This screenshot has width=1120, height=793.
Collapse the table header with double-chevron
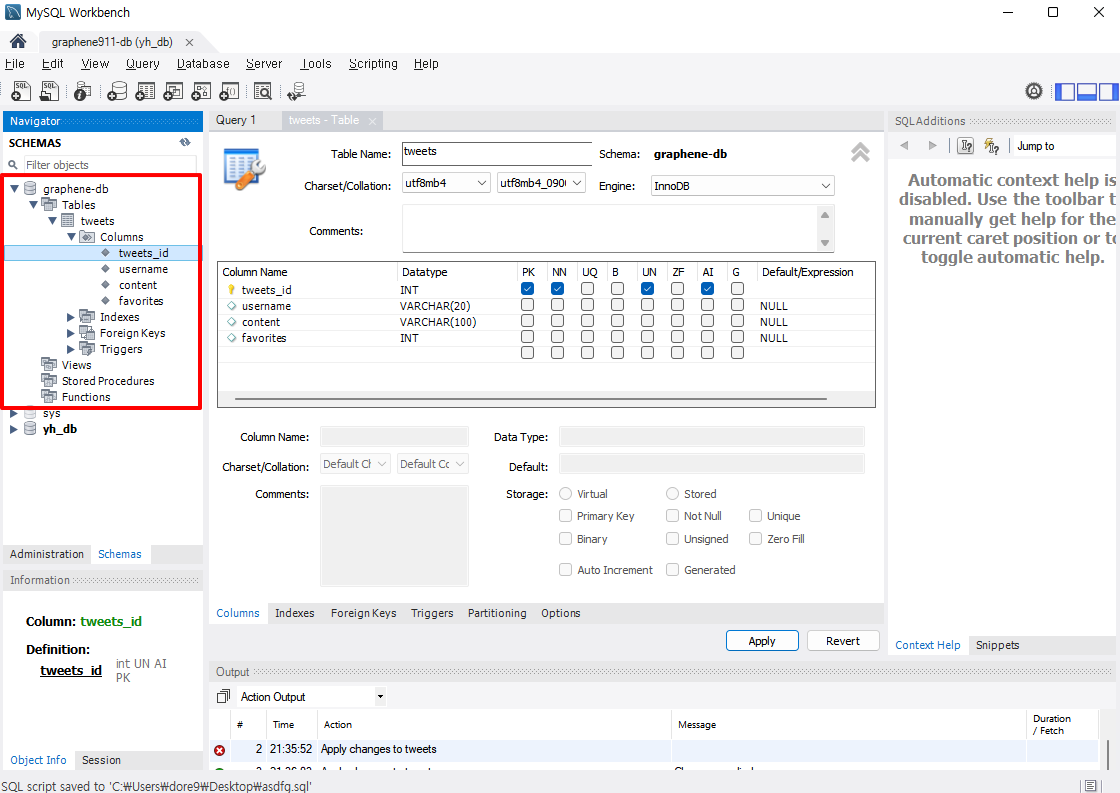pos(860,152)
